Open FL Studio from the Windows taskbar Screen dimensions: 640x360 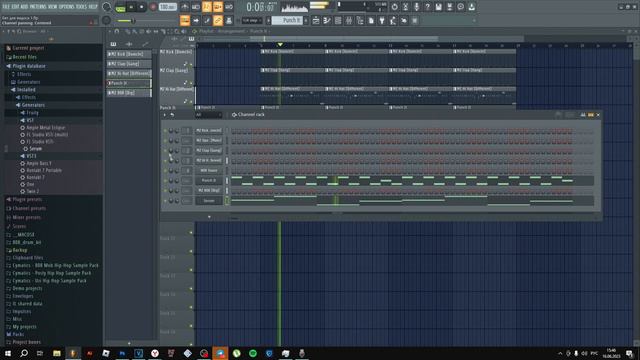pyautogui.click(x=73, y=353)
